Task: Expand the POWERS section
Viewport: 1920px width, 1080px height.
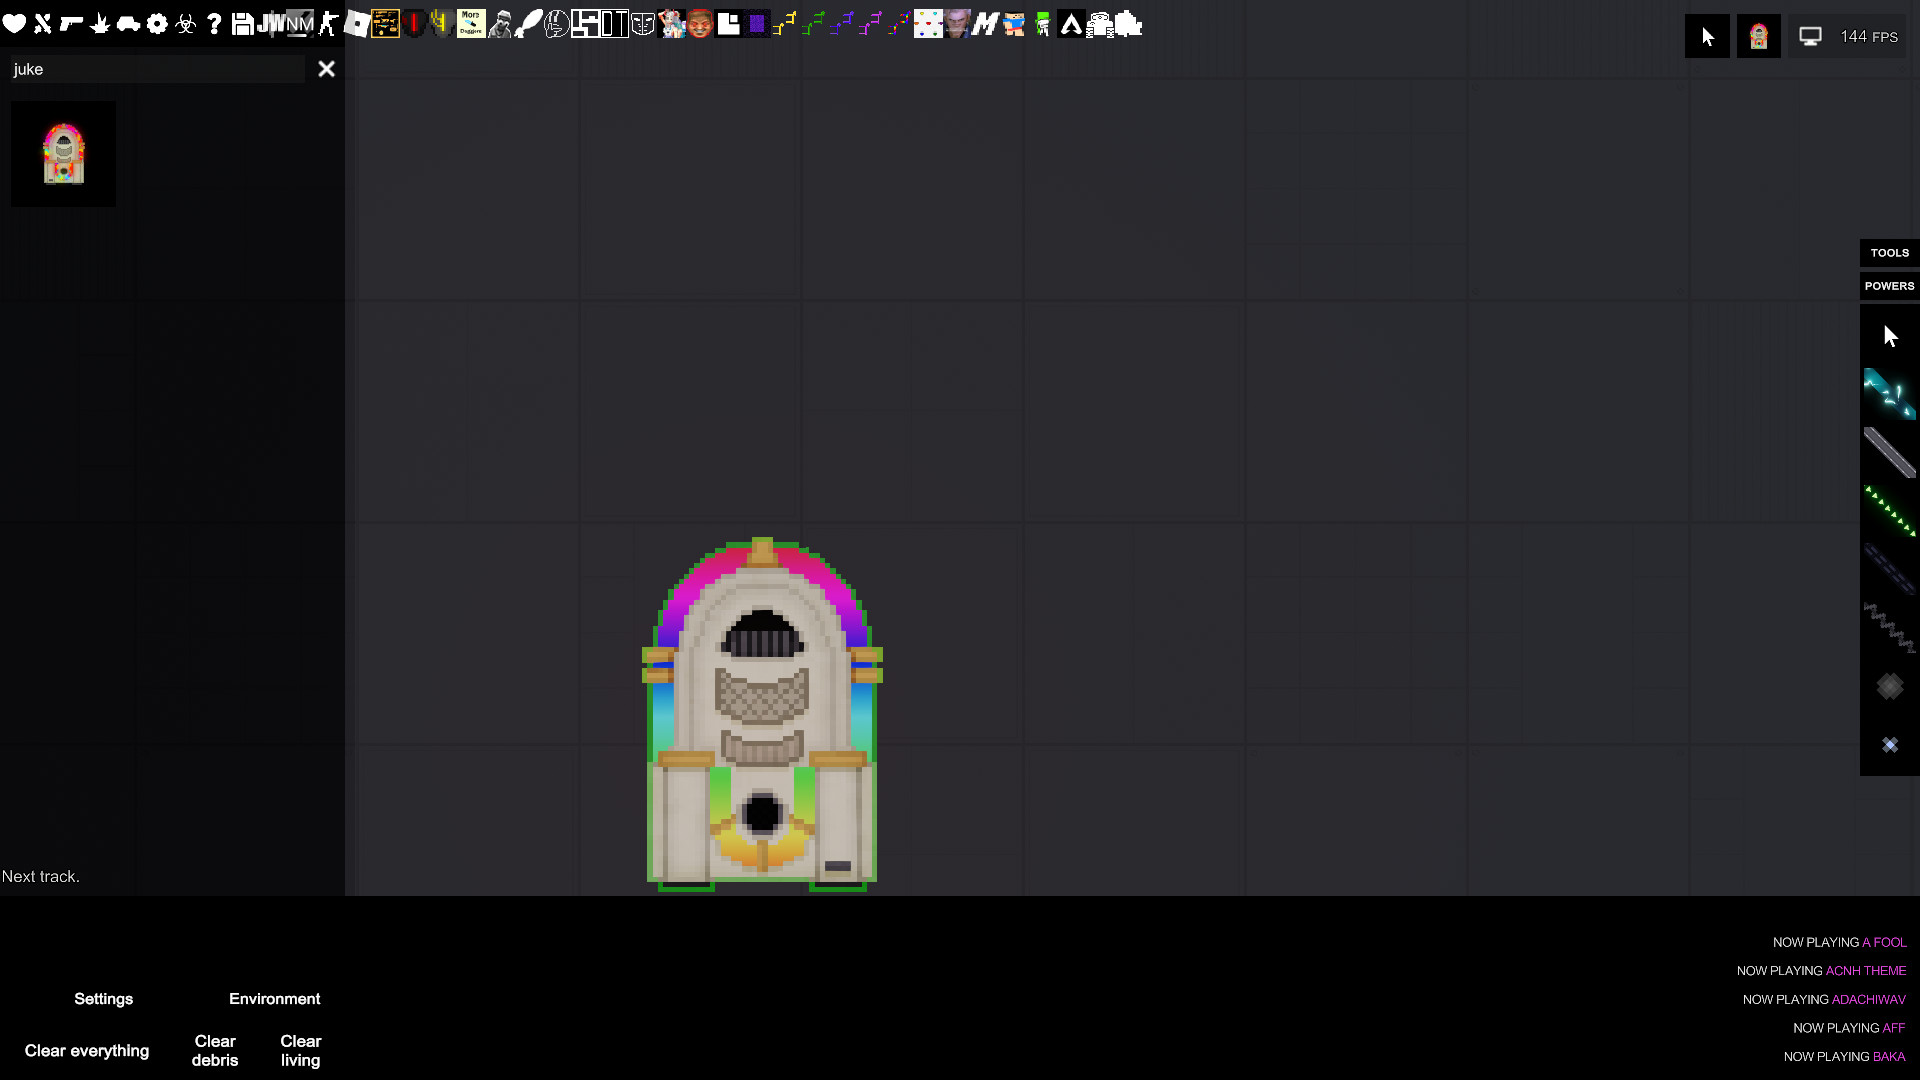Action: [x=1889, y=285]
